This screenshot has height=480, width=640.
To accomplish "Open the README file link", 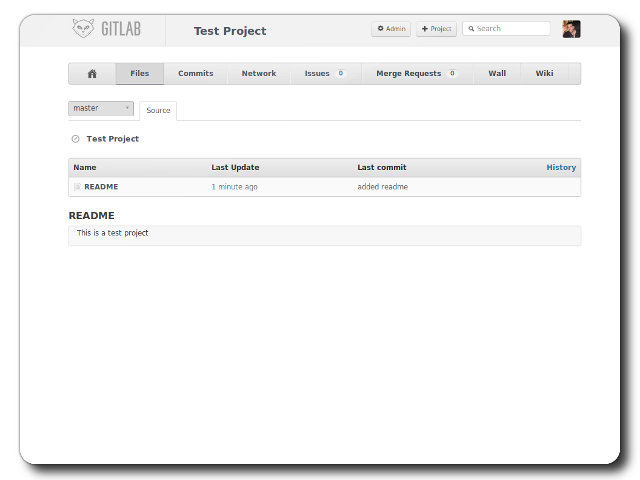I will point(101,187).
